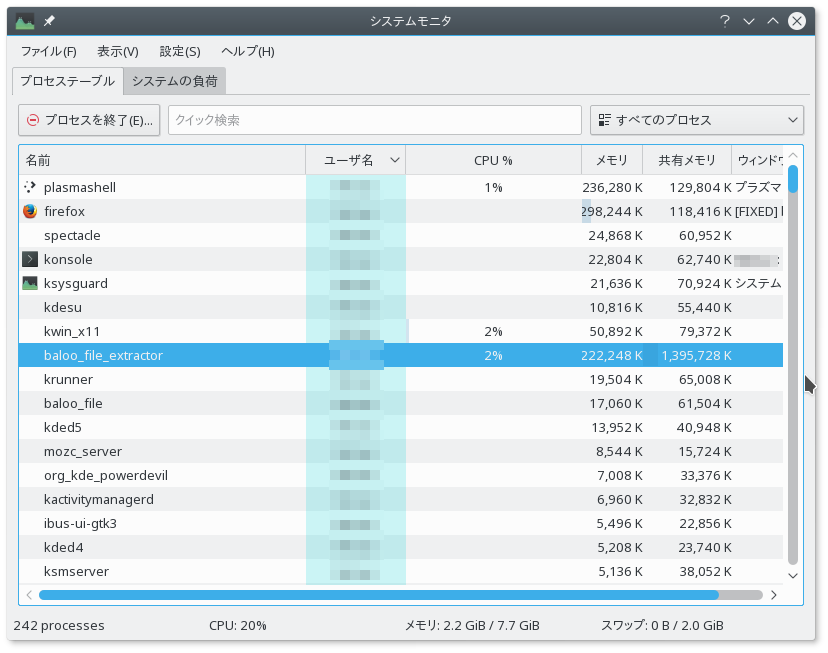
Task: Click the horizontal scrollbar left arrow
Action: click(x=29, y=595)
